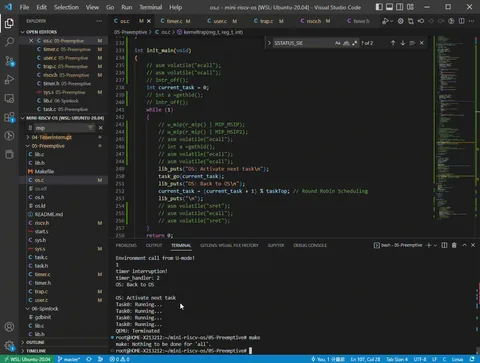Open the Terminal menu

point(150,7)
